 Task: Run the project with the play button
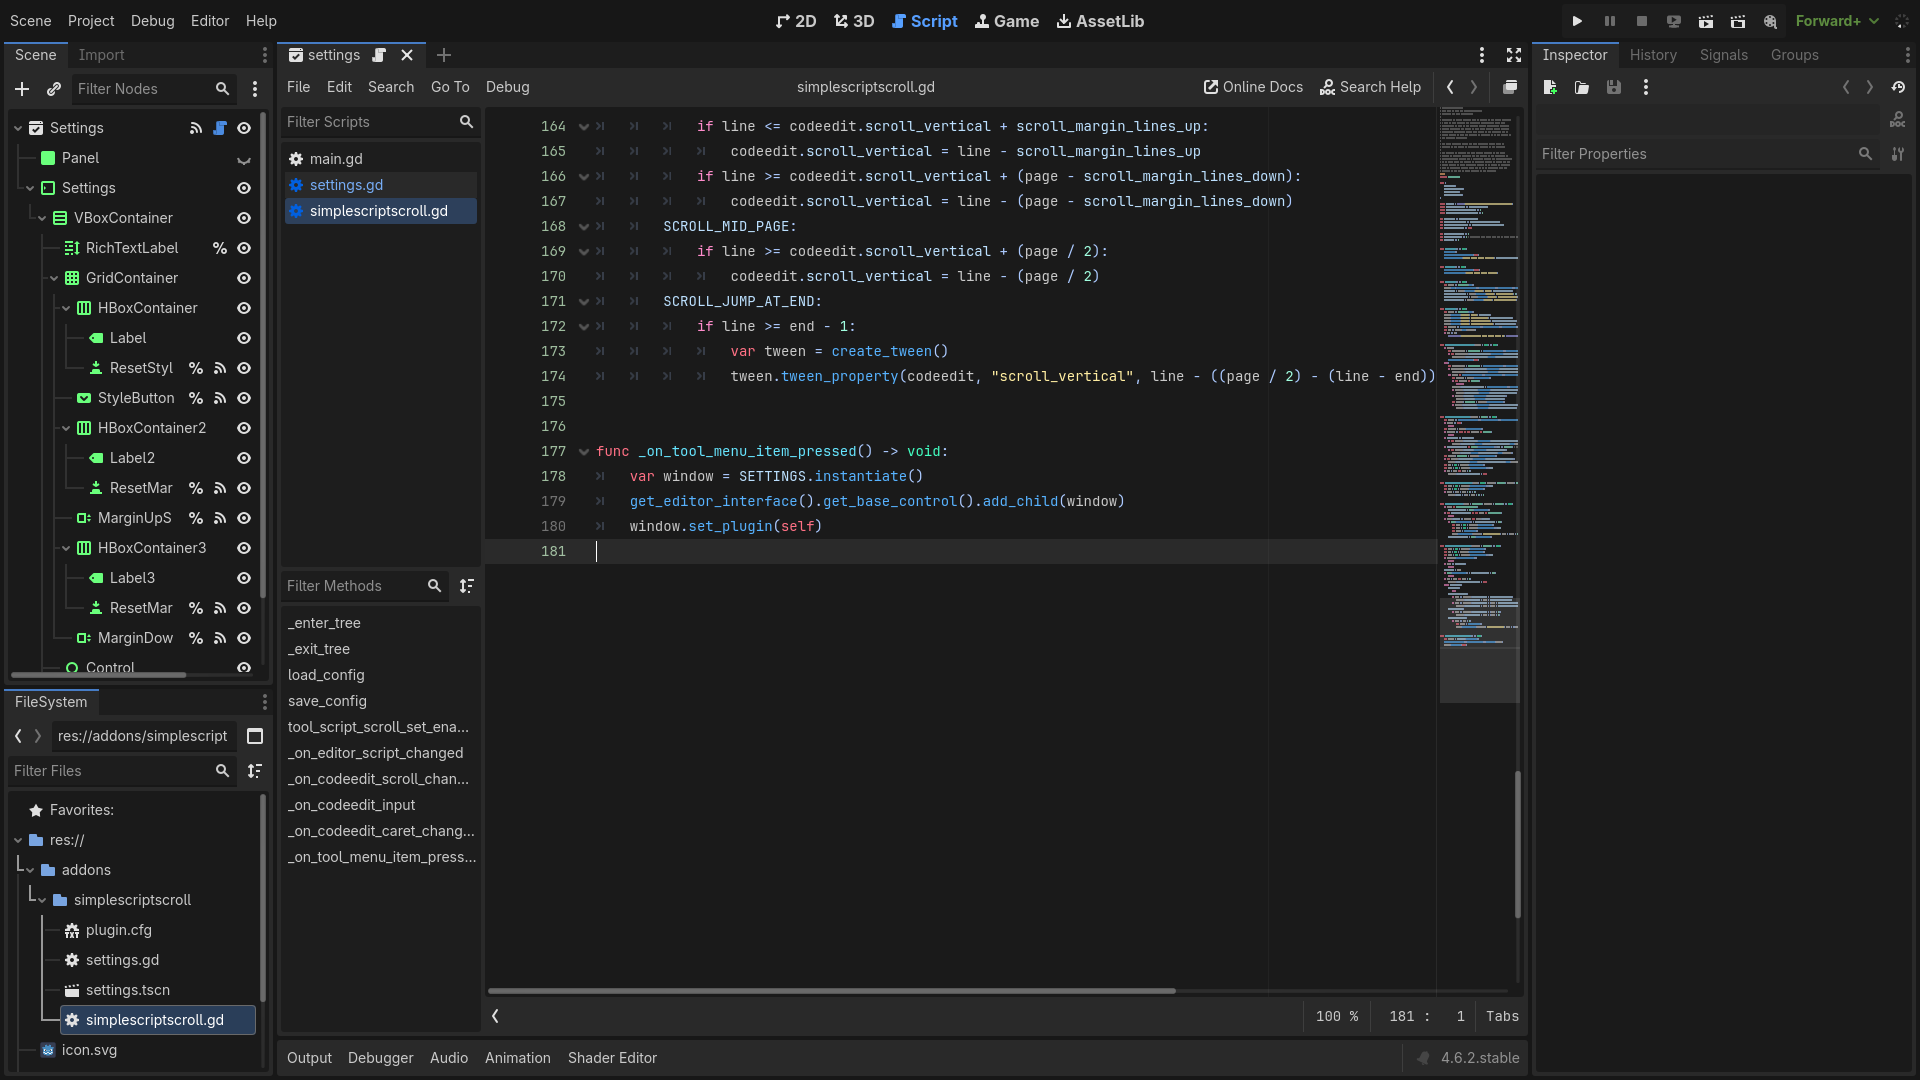(1577, 21)
